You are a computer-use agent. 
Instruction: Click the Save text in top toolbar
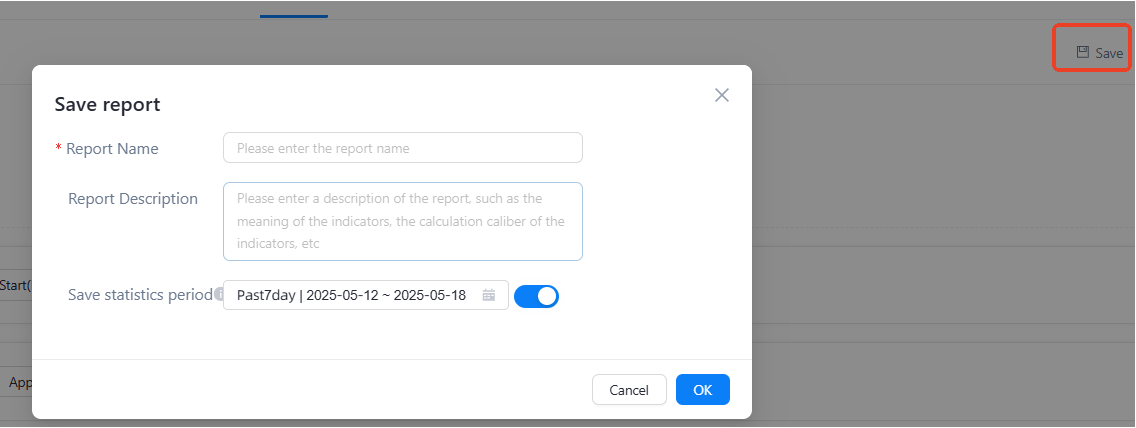click(1109, 53)
